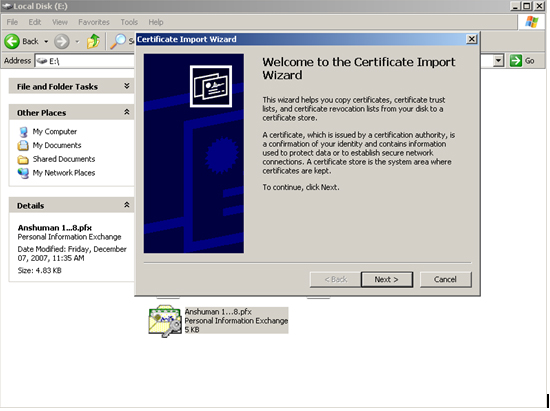The width and height of the screenshot is (550, 411).
Task: Open Shared Documents folder link
Action: coord(64,159)
